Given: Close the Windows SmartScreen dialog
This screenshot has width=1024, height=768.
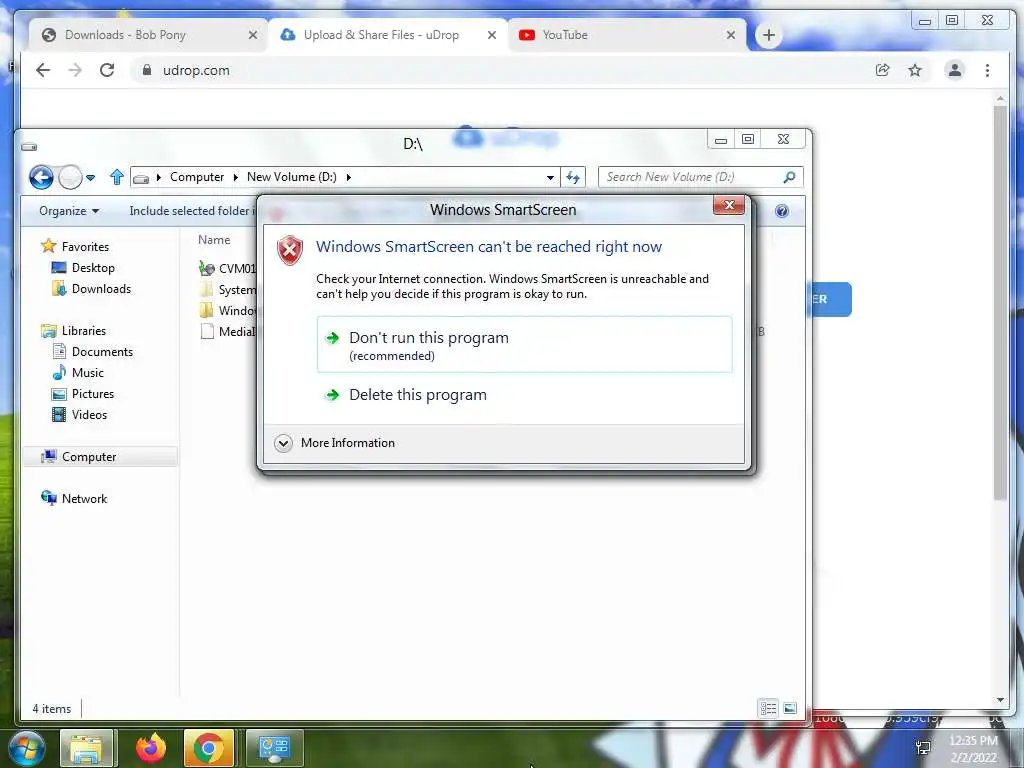Looking at the screenshot, I should tap(729, 205).
